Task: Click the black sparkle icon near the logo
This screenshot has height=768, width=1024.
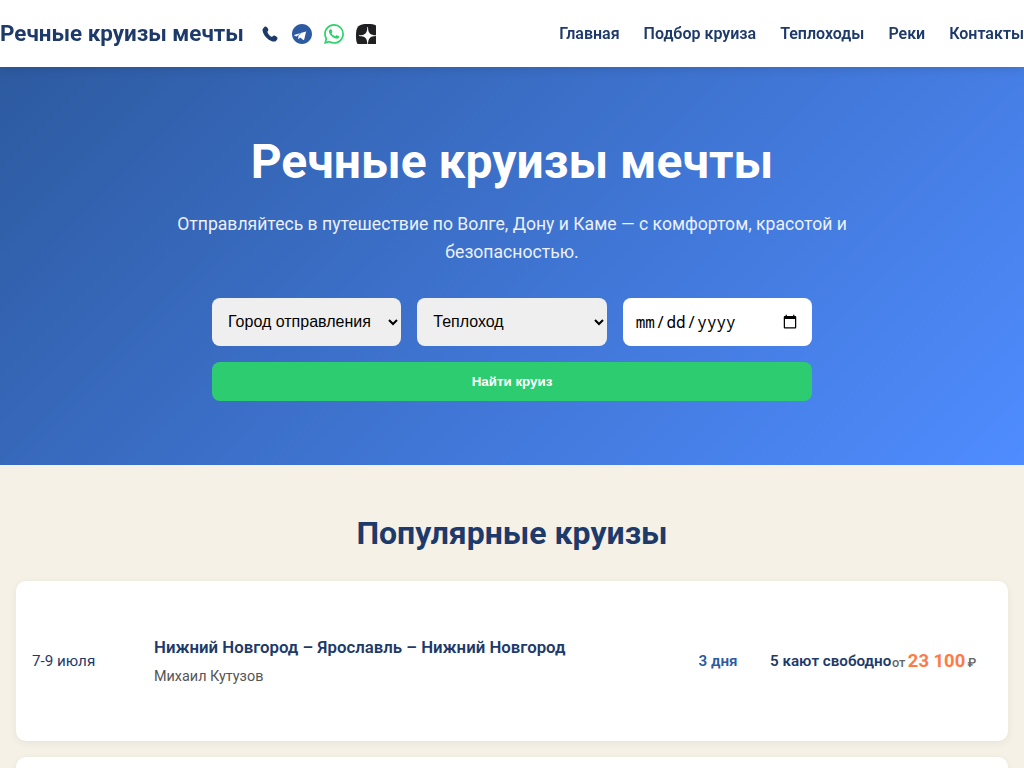Action: [365, 33]
